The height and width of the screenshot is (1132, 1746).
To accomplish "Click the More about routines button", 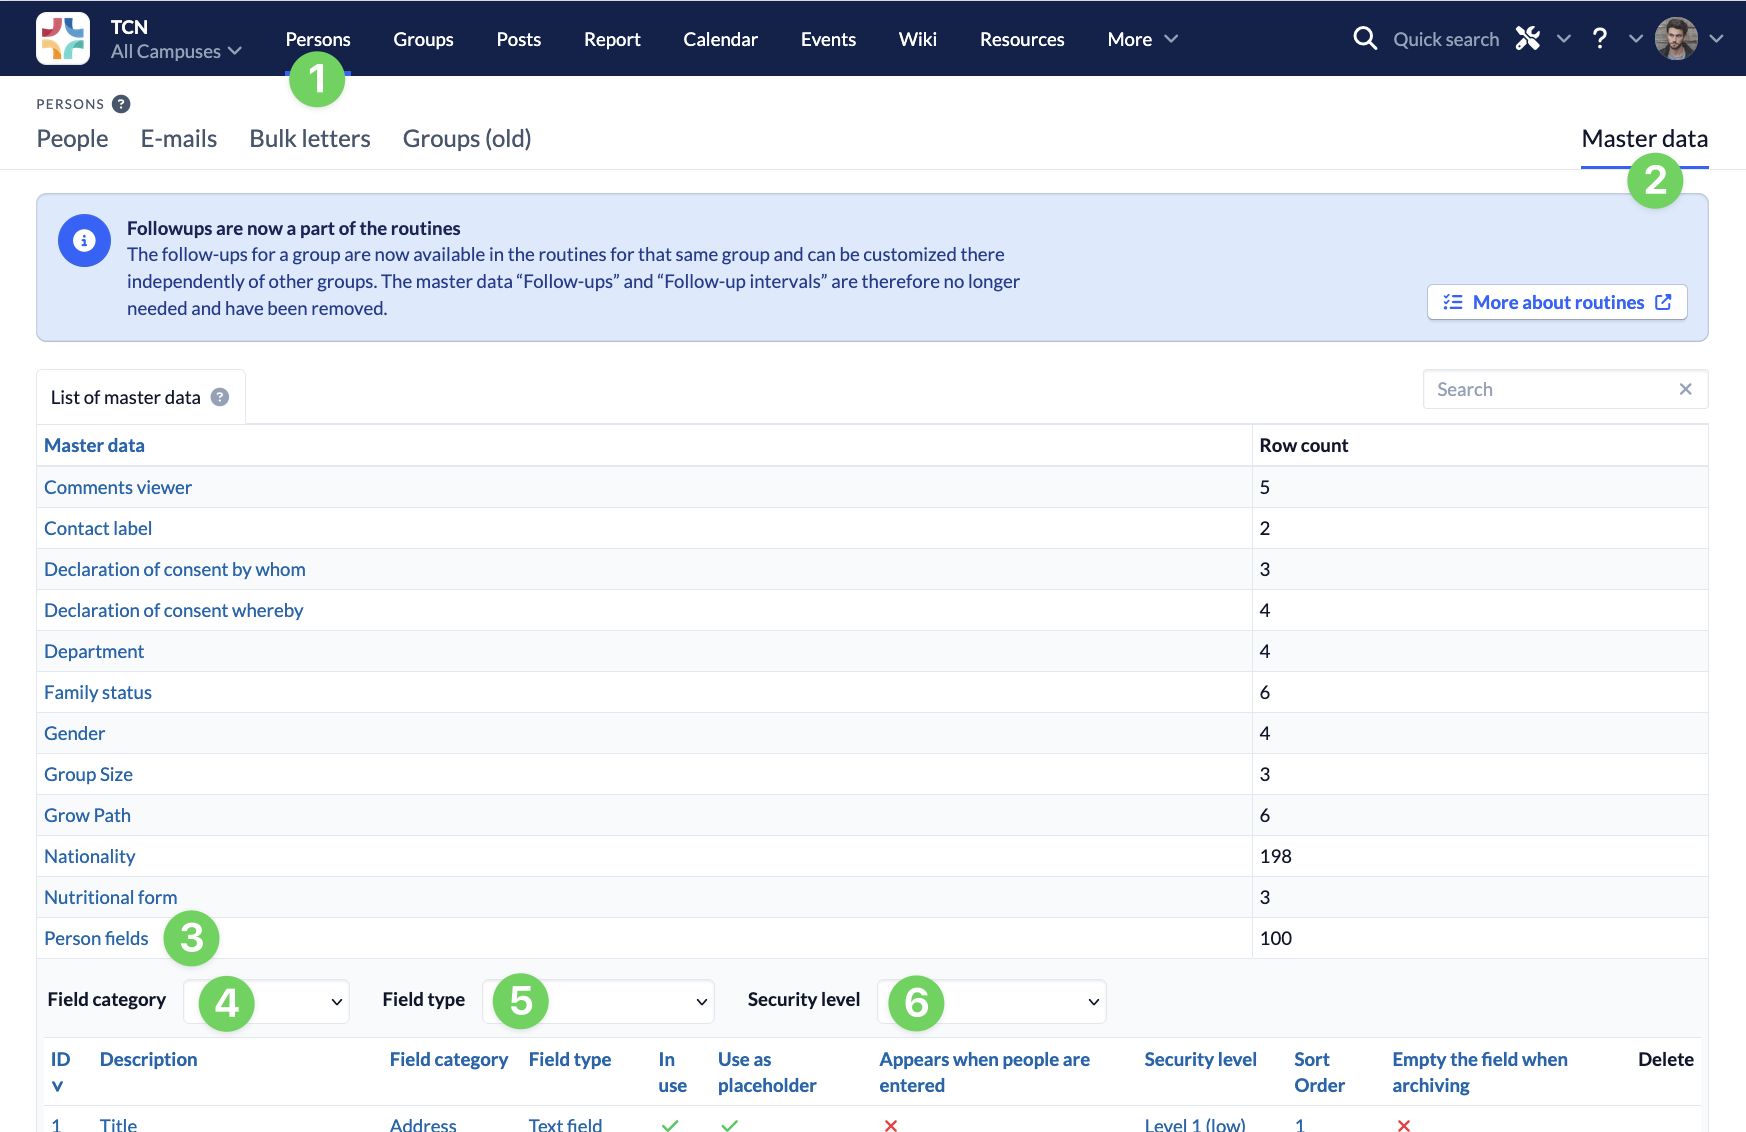I will (x=1556, y=302).
